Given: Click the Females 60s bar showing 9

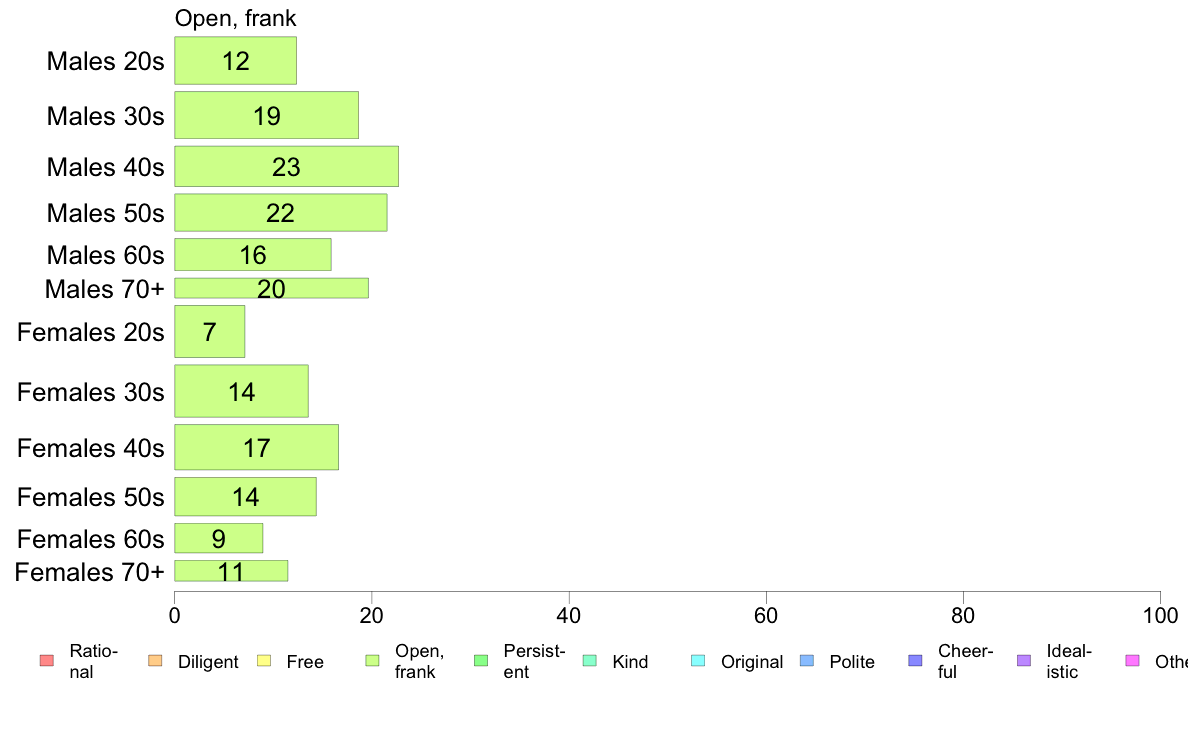Looking at the screenshot, I should pos(219,539).
